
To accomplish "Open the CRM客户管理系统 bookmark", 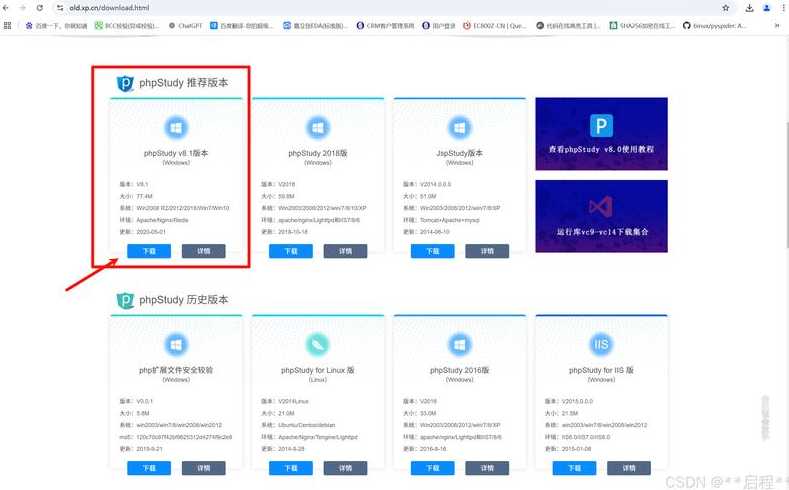I will (385, 26).
